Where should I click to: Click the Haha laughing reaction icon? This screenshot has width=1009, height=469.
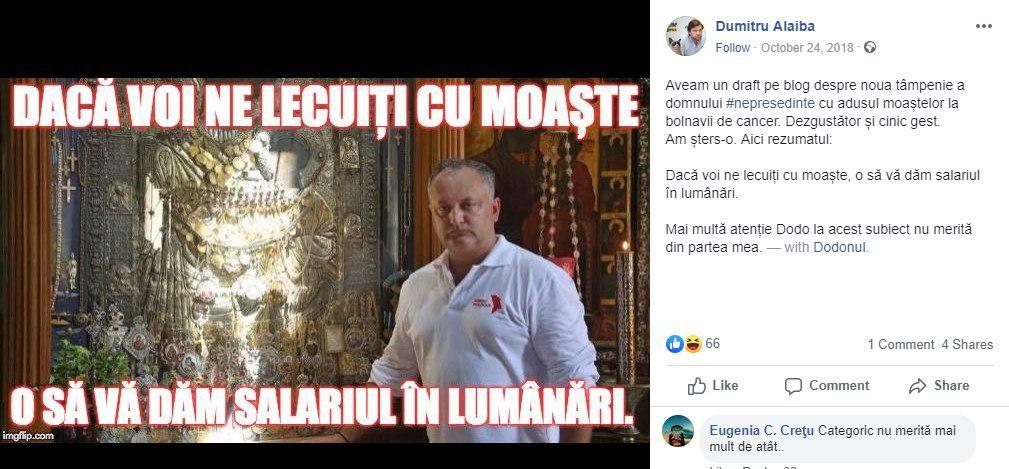tap(692, 344)
